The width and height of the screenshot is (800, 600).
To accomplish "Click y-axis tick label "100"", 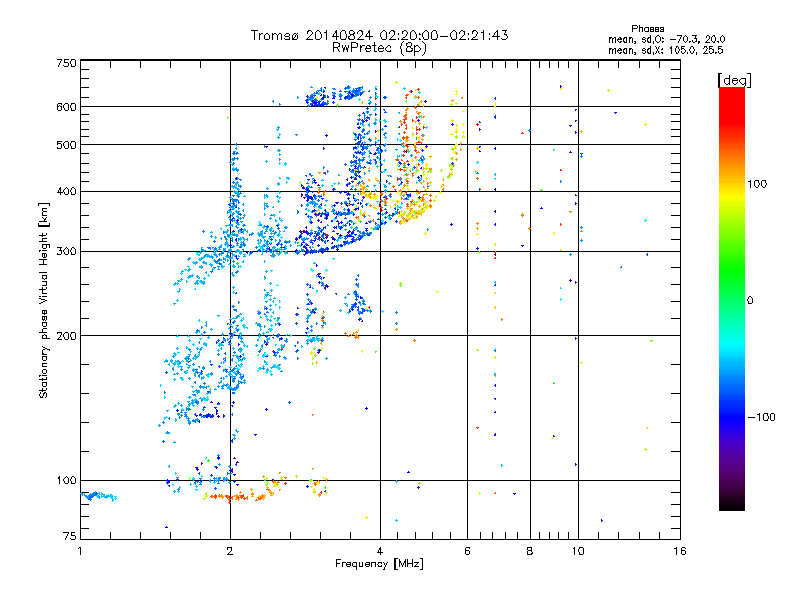I will [x=66, y=481].
